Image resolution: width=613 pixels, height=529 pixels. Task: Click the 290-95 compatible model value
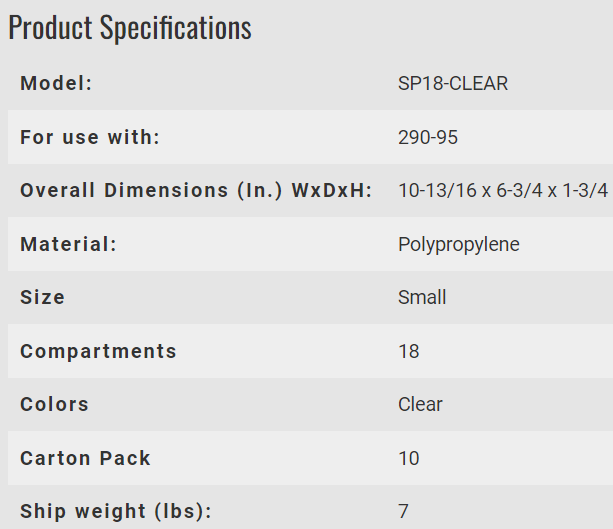(428, 138)
